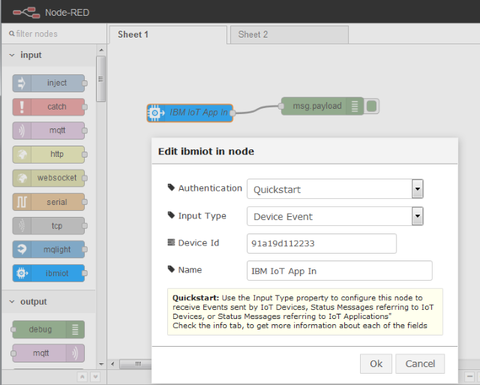Select the mqtt output node in the palette
Image resolution: width=480 pixels, height=385 pixels.
[49, 353]
